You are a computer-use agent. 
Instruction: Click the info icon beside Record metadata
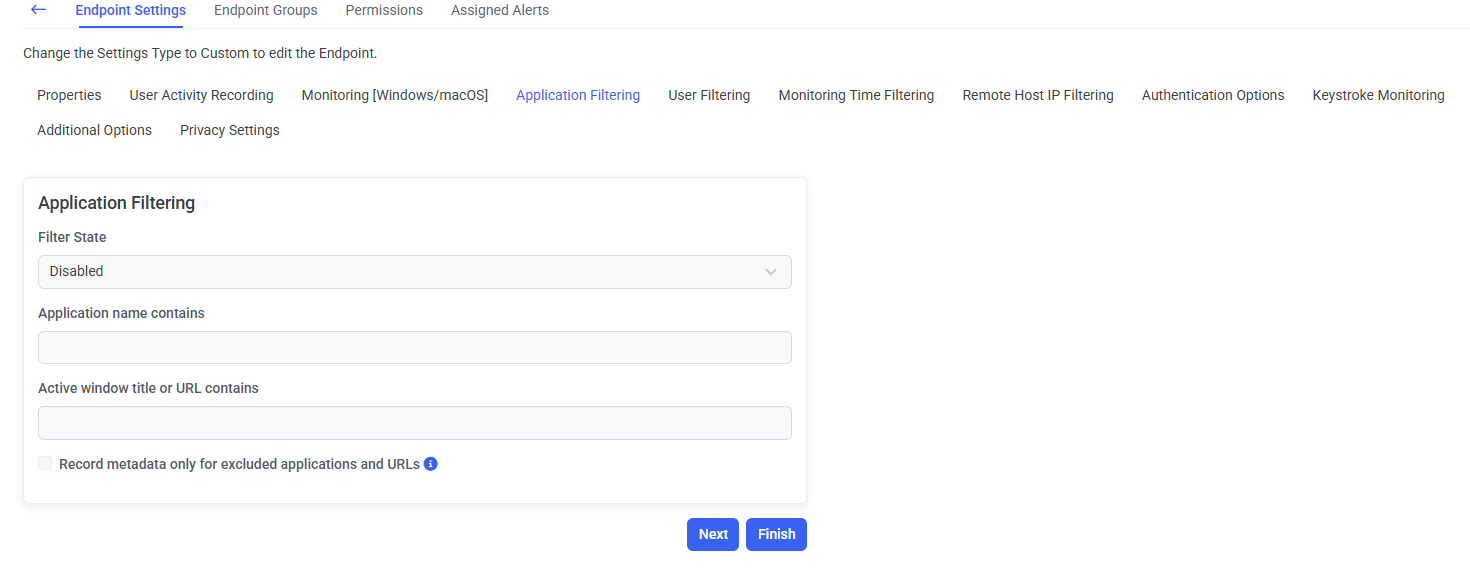pyautogui.click(x=431, y=464)
